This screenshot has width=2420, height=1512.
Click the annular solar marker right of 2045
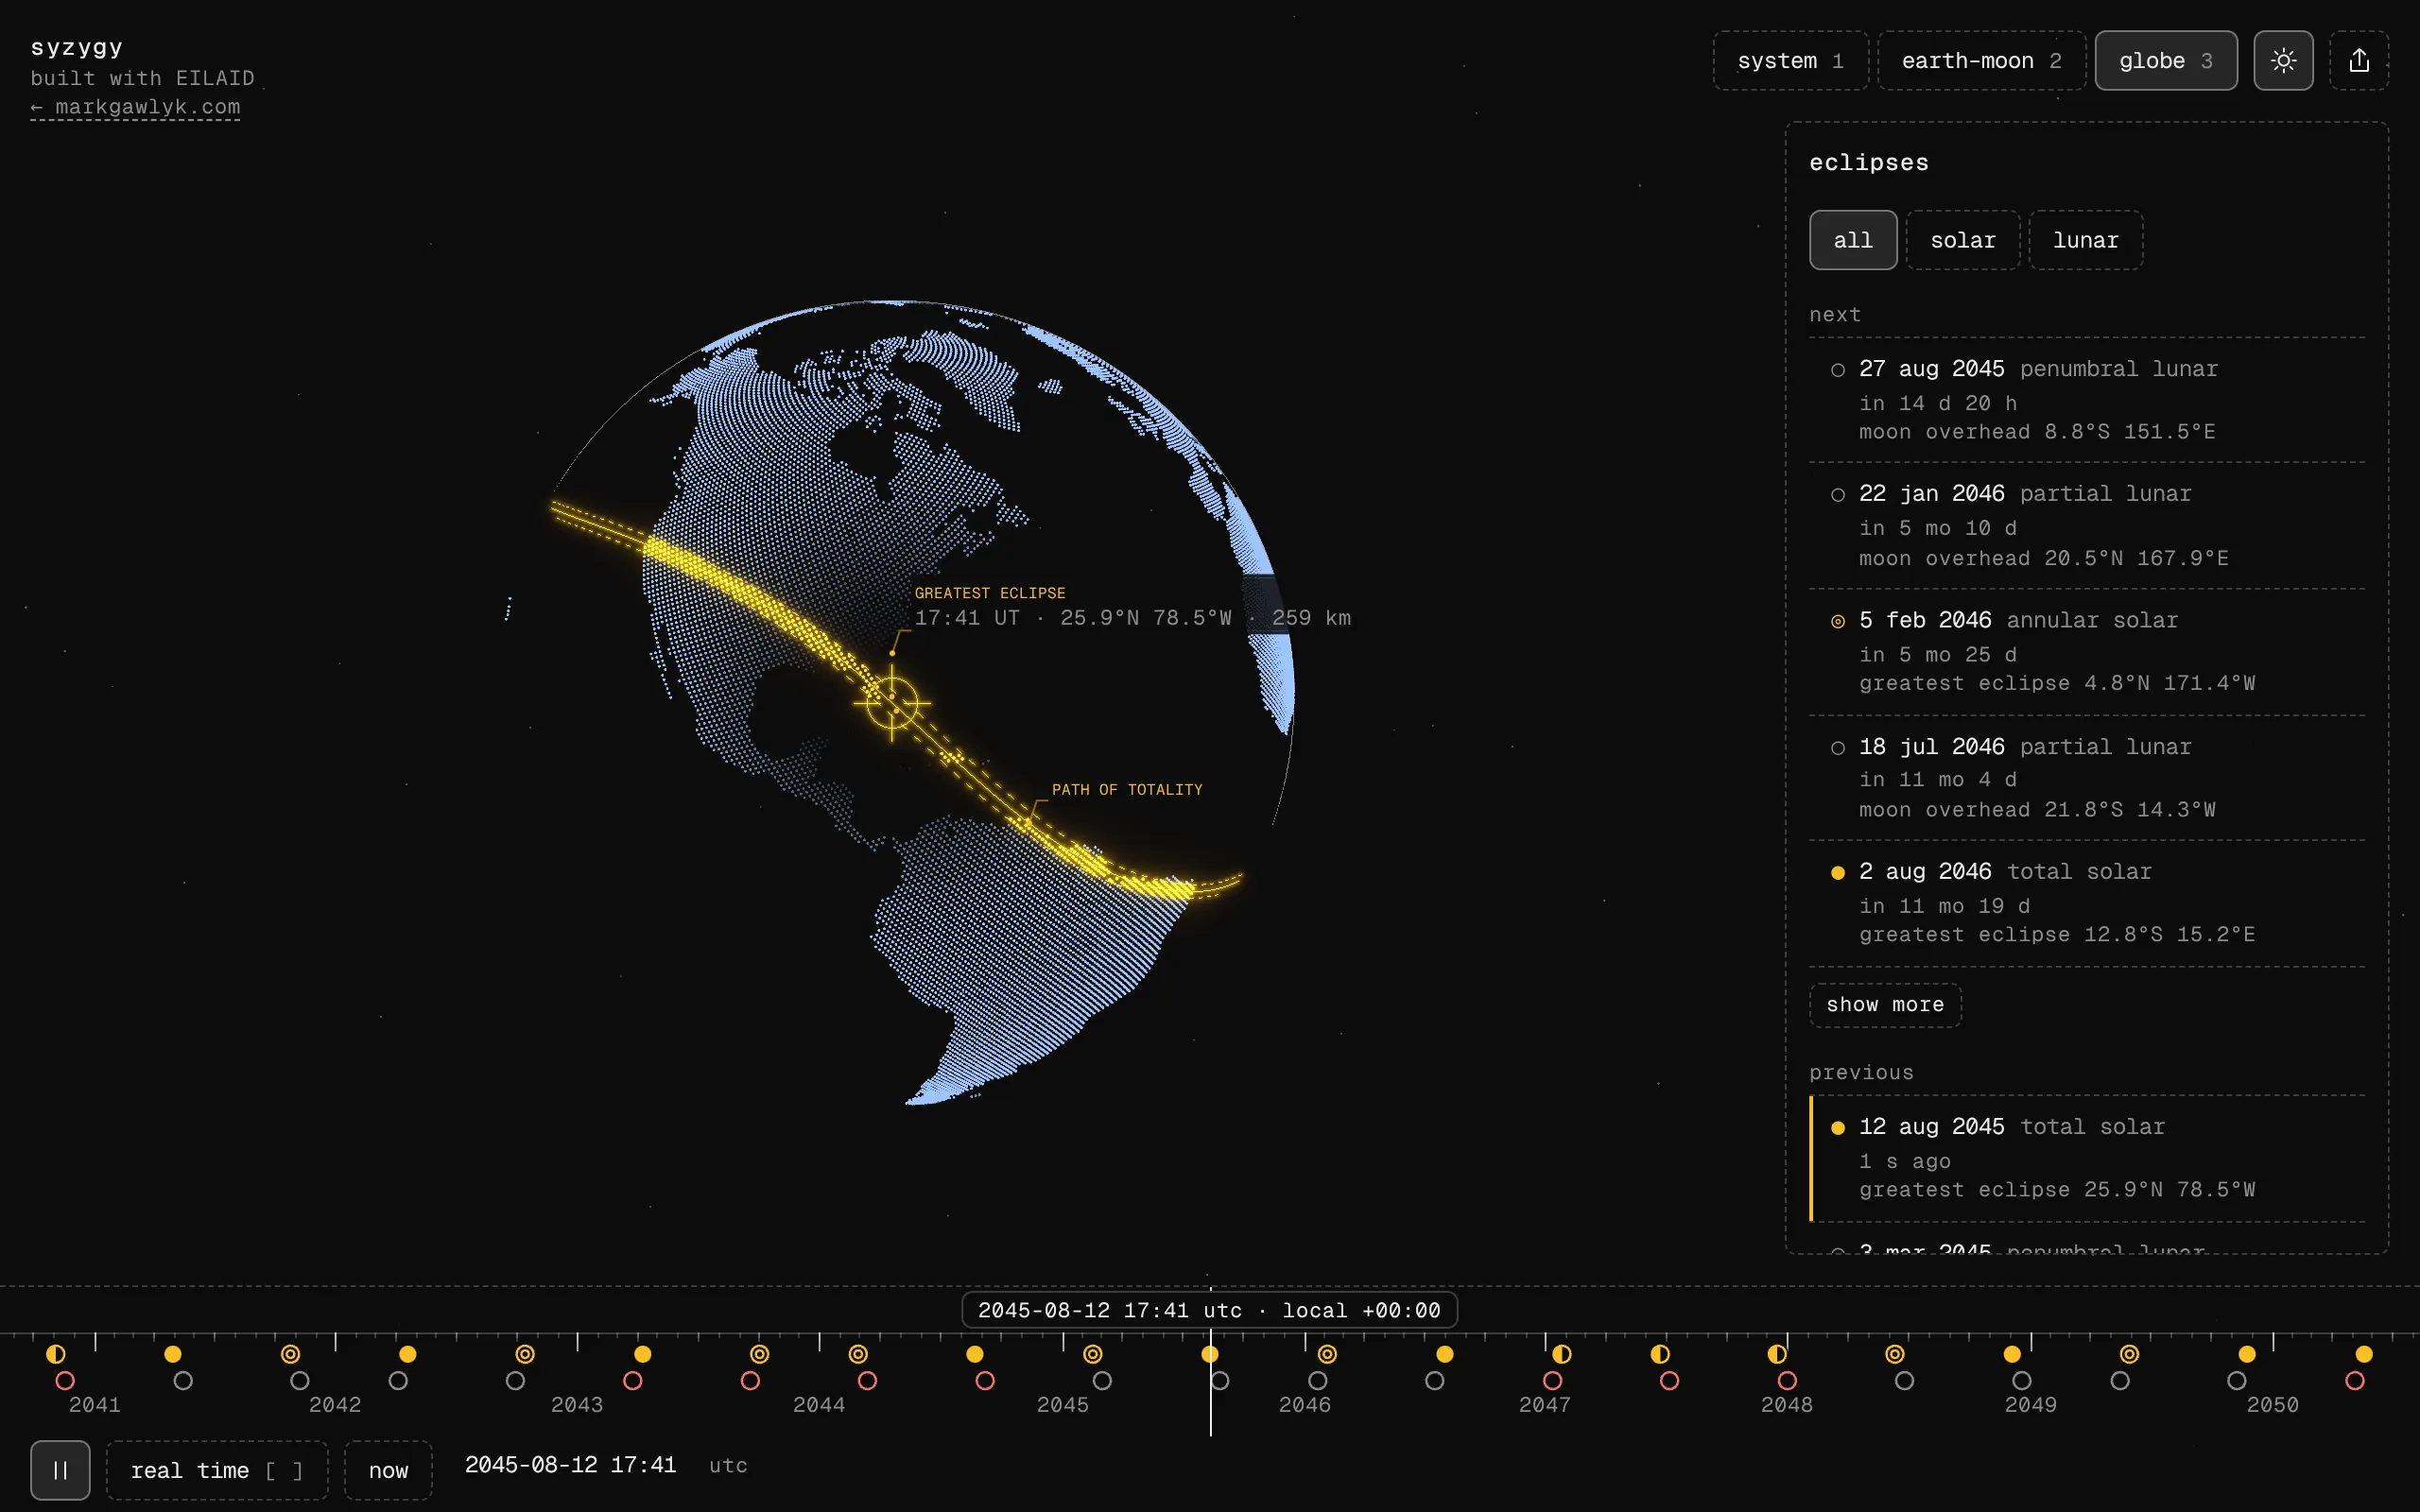point(1093,1354)
